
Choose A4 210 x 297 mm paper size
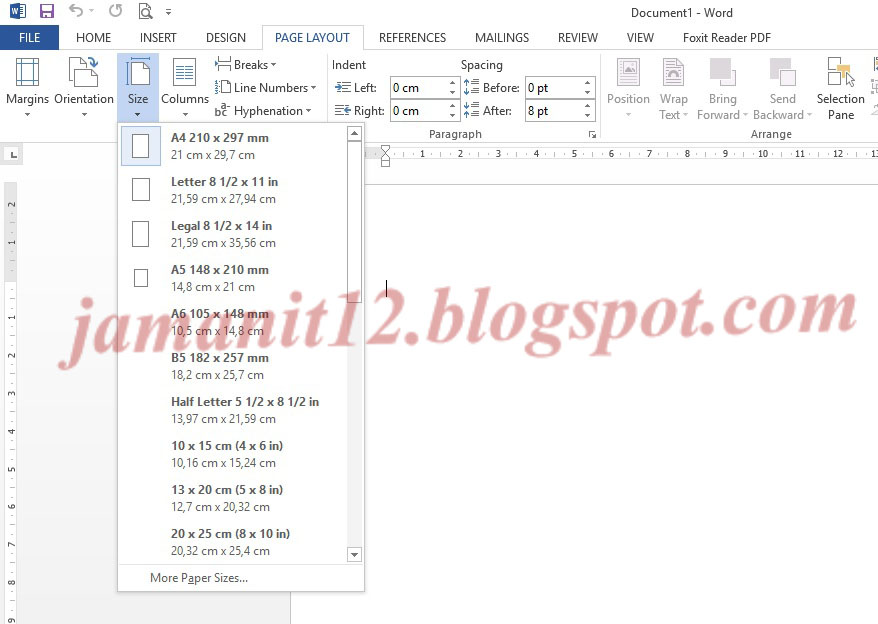point(233,146)
